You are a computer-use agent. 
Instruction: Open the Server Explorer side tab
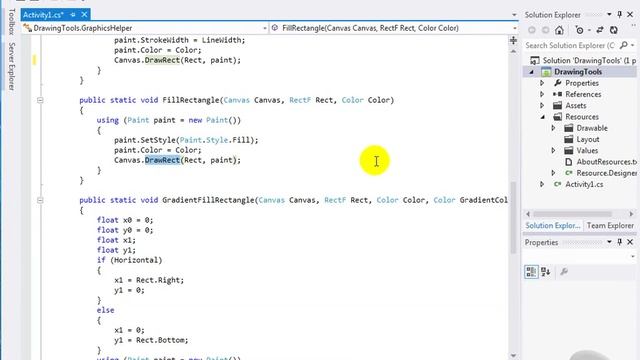click(11, 66)
